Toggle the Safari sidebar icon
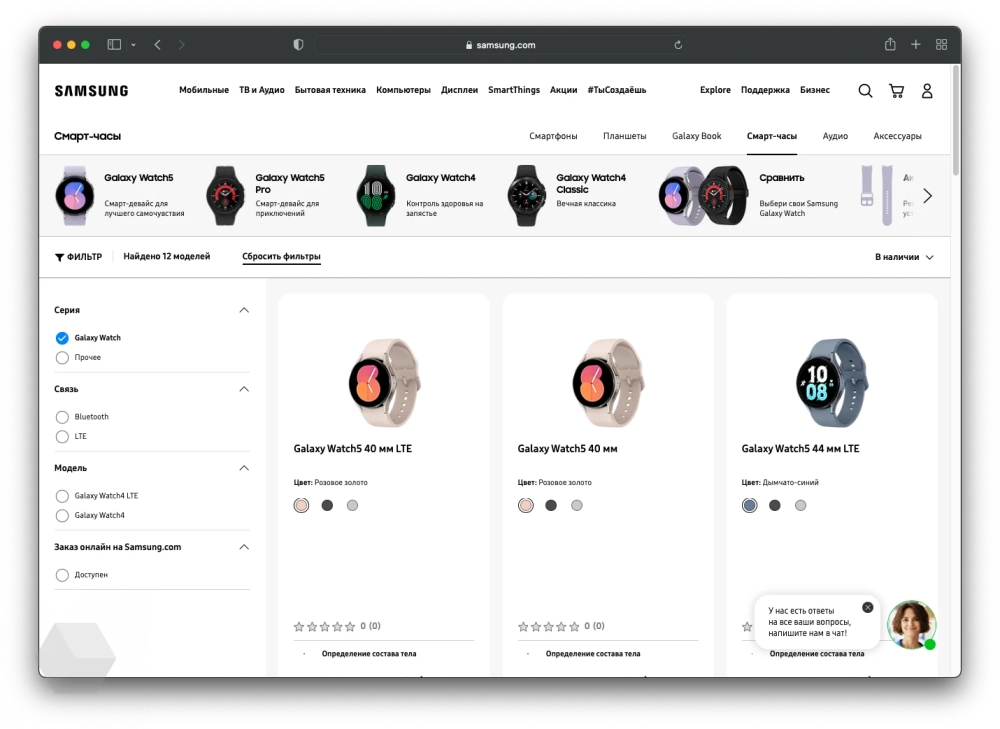 tap(114, 45)
